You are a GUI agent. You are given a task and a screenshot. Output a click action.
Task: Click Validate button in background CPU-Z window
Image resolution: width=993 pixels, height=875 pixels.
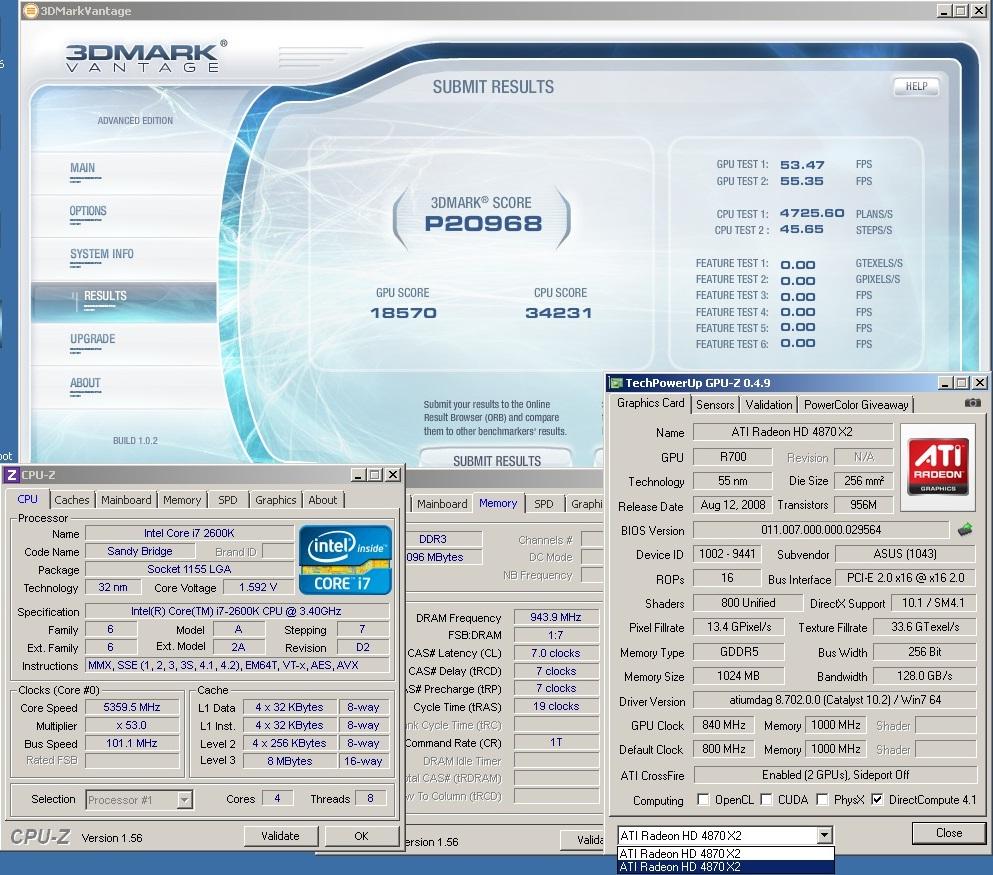(582, 840)
